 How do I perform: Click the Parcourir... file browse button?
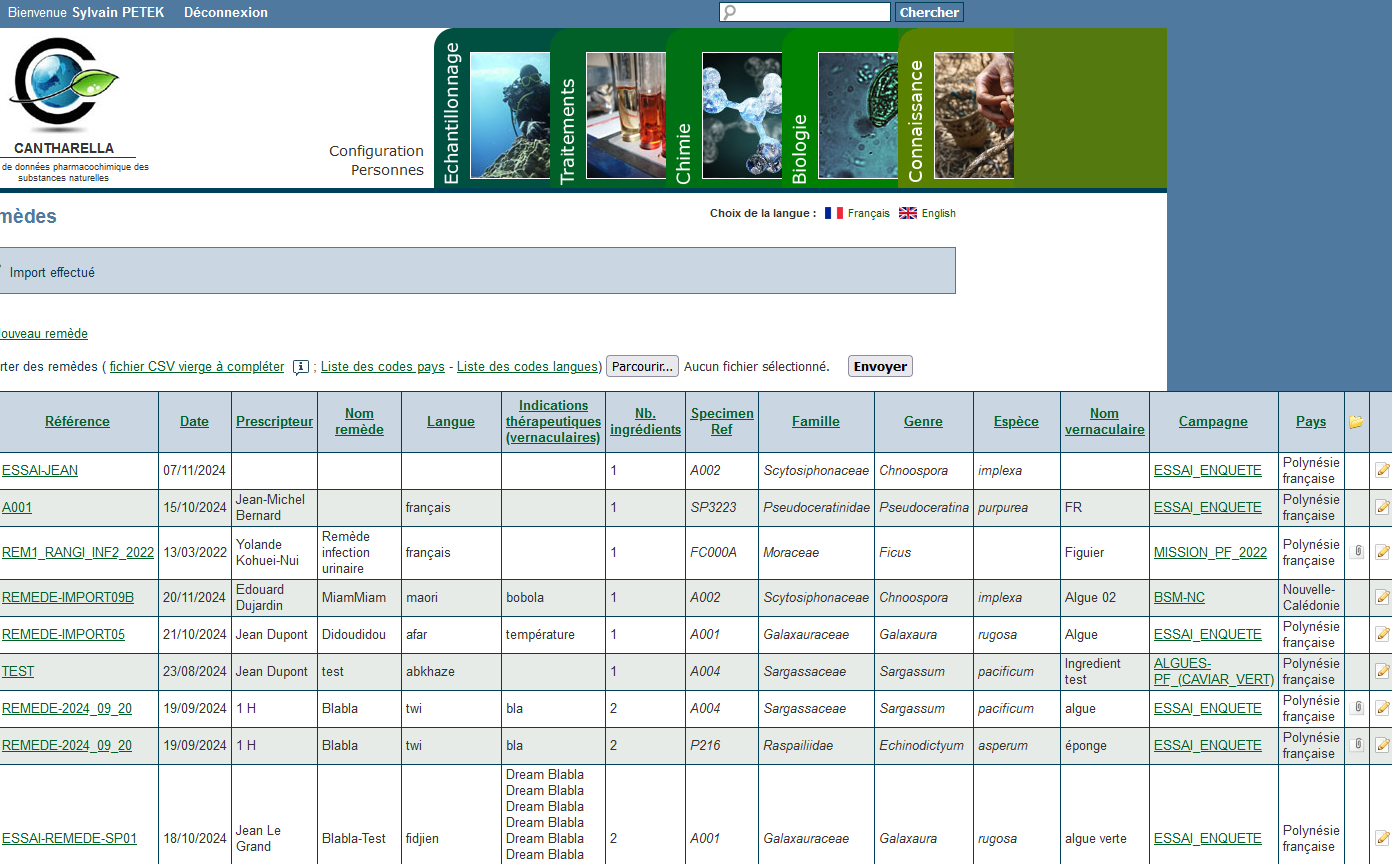pyautogui.click(x=642, y=367)
